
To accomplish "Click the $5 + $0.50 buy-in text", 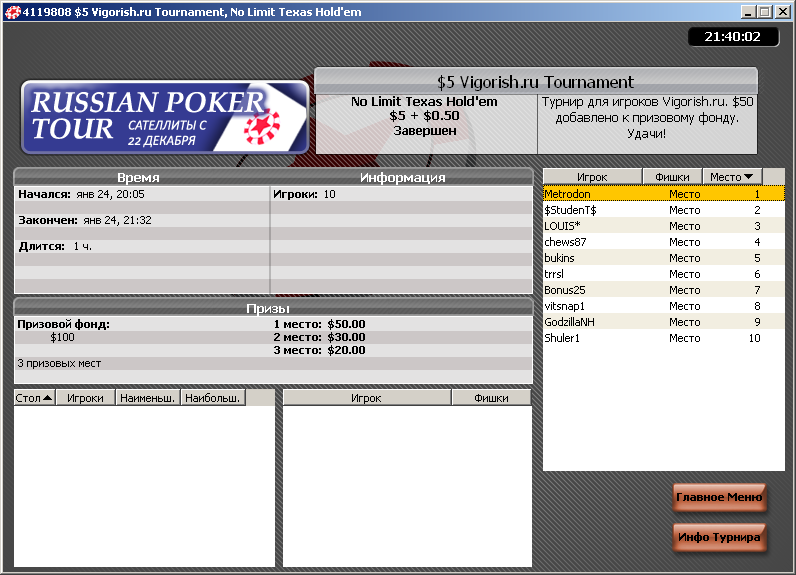I will point(424,116).
